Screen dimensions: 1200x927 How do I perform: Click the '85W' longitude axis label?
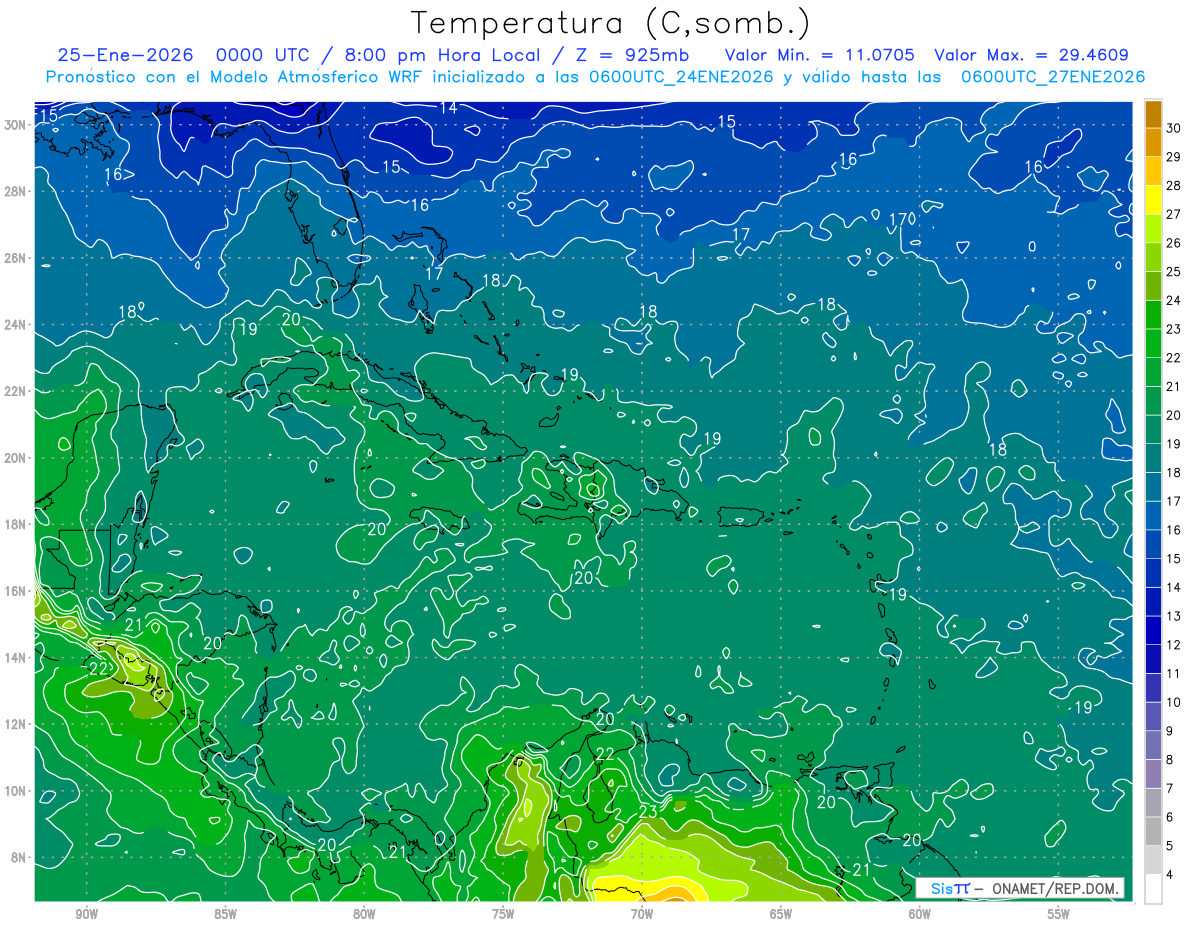[x=225, y=914]
